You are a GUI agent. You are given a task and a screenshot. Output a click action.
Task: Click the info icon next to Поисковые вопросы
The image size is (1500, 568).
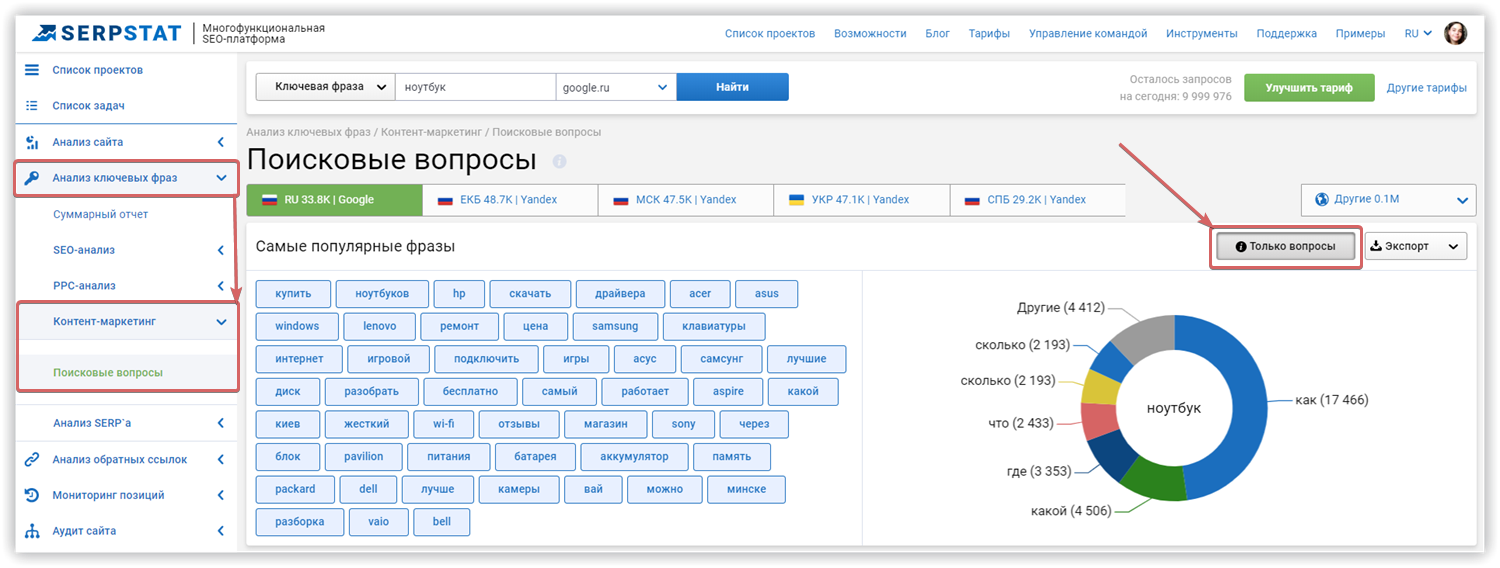[559, 161]
